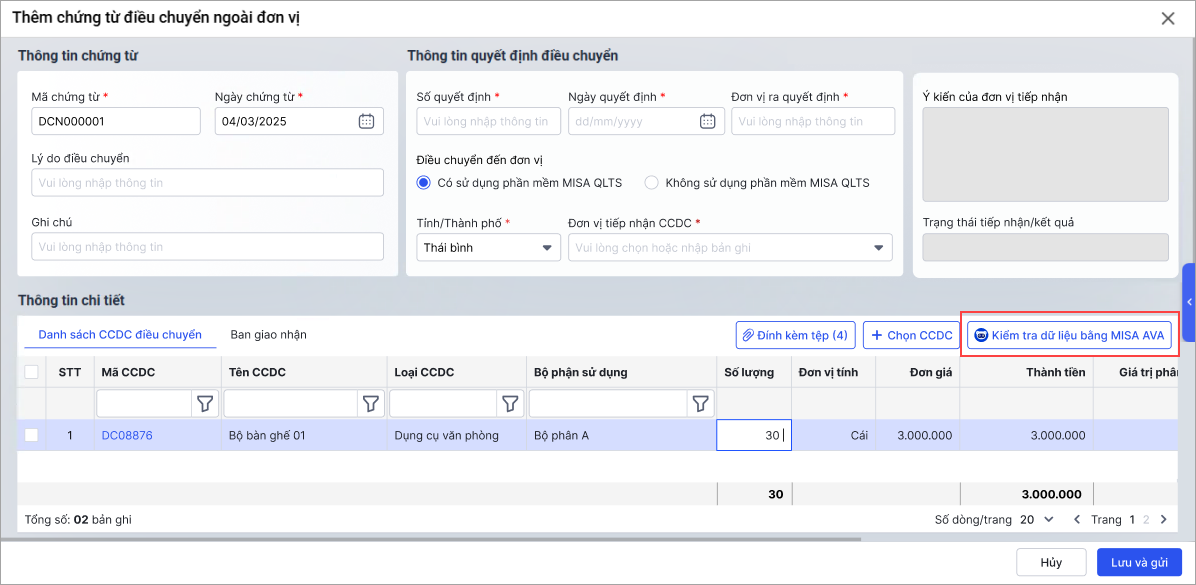
Task: Click the Lý do điều chuyển input field
Action: click(207, 183)
